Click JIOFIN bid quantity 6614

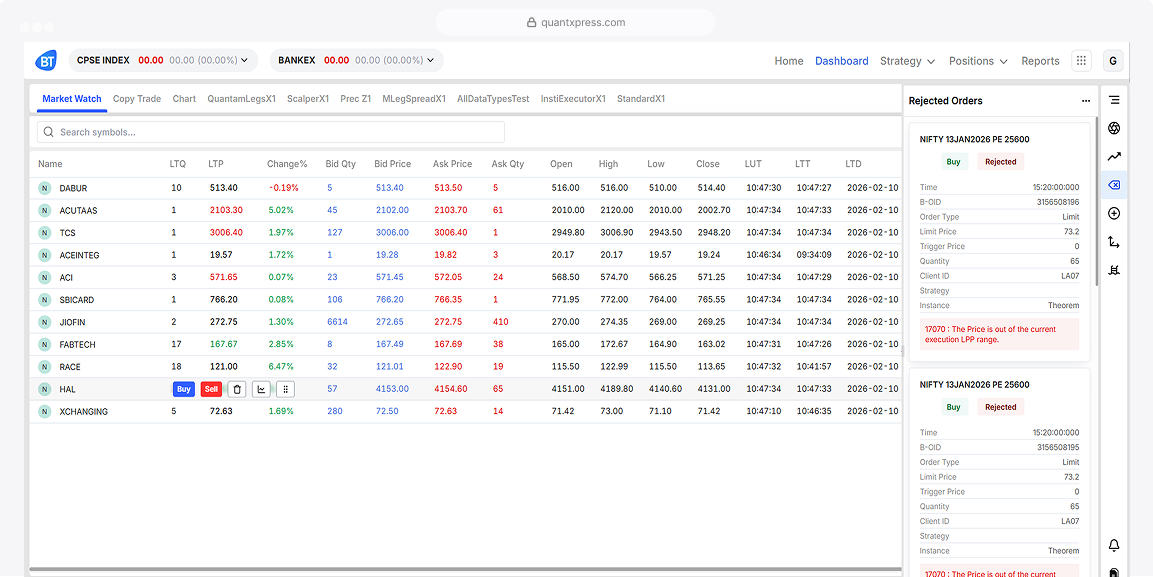337,322
